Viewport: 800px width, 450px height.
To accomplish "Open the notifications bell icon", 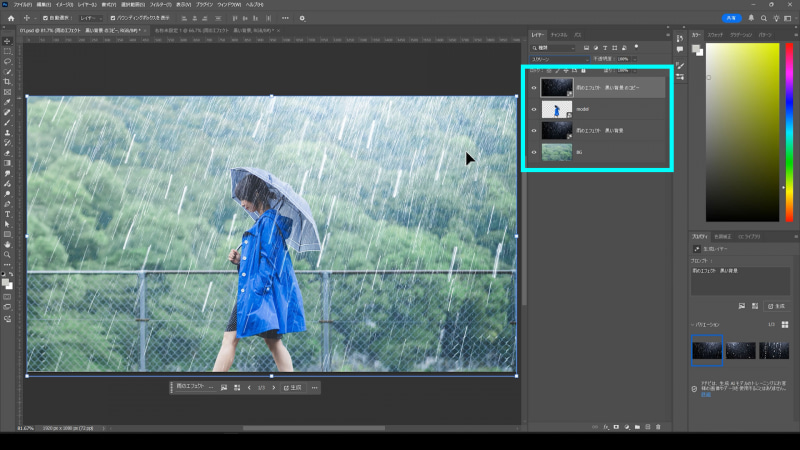I will 751,18.
